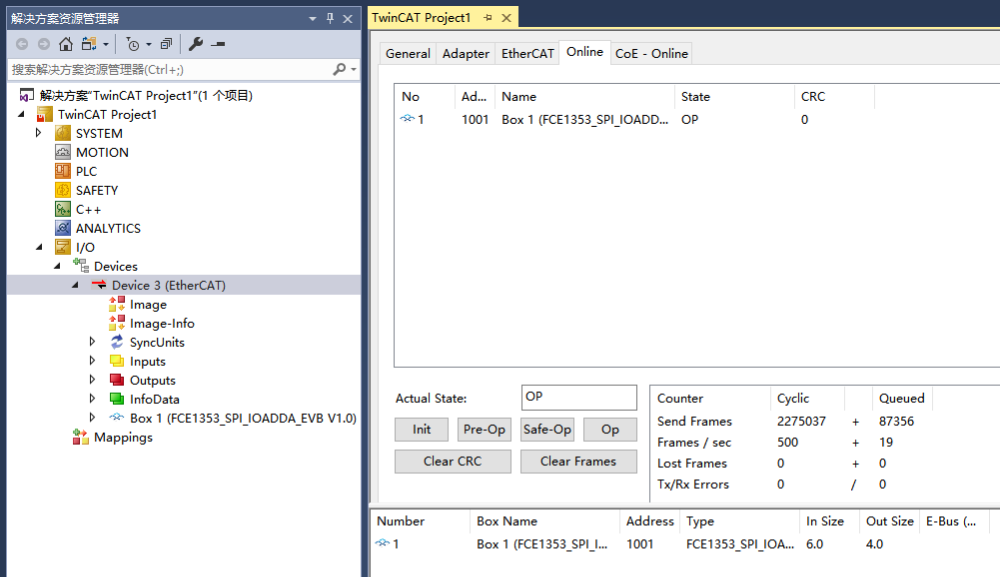Image resolution: width=1000 pixels, height=577 pixels.
Task: Click the yellow Inputs icon
Action: tap(117, 361)
